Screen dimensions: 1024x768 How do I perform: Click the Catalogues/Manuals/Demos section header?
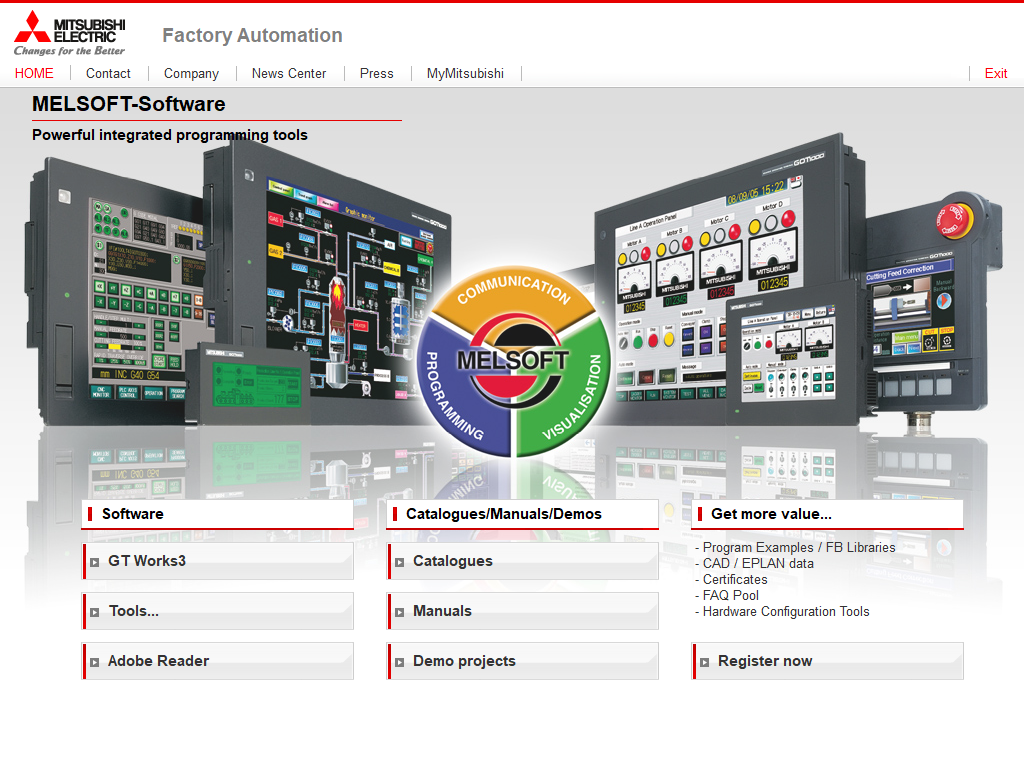tap(522, 514)
